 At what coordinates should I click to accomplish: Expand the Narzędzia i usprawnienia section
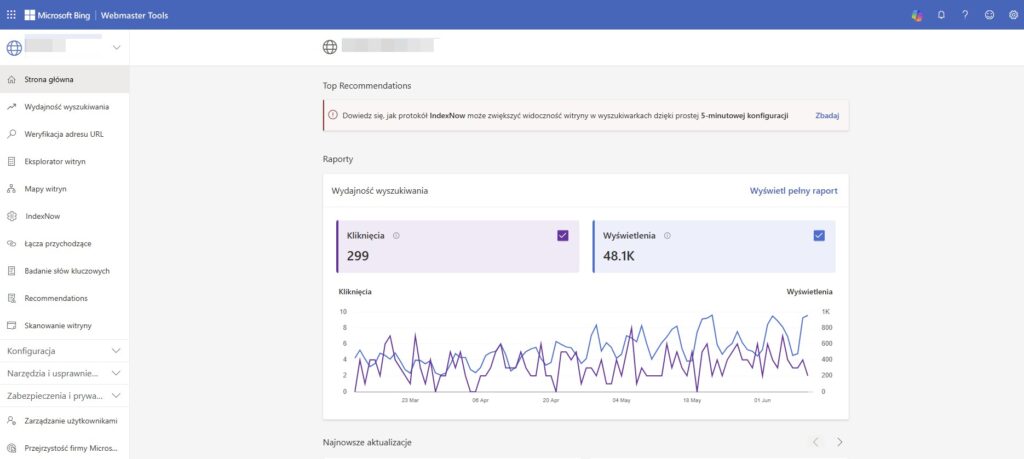(65, 373)
